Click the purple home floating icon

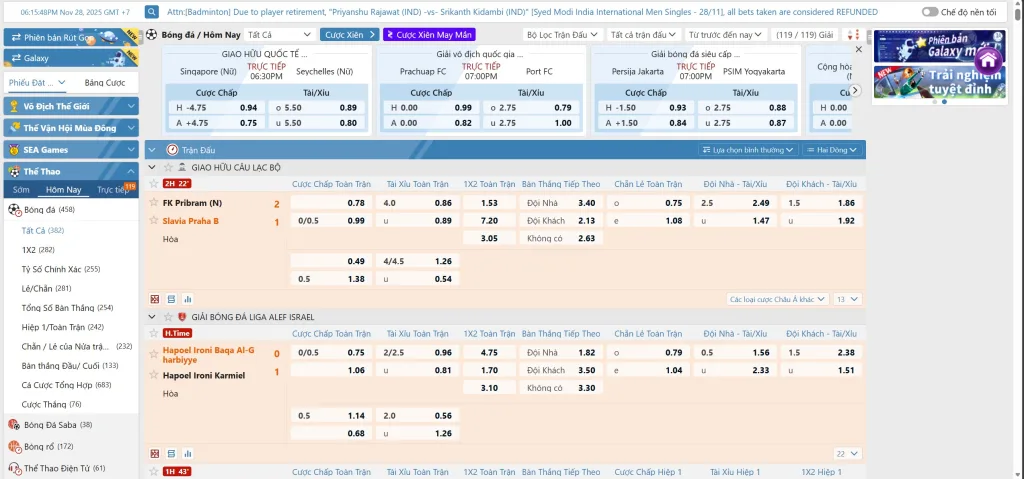coord(989,60)
